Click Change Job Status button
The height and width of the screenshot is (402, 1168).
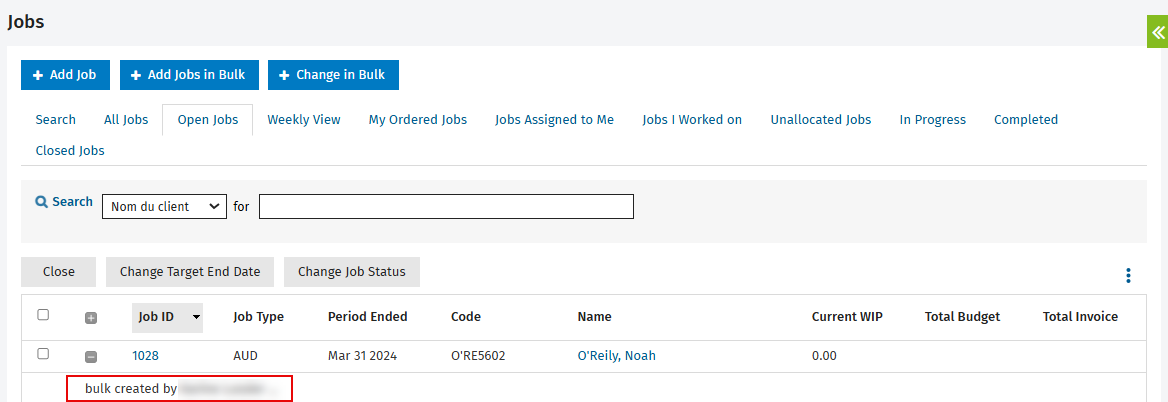[352, 272]
